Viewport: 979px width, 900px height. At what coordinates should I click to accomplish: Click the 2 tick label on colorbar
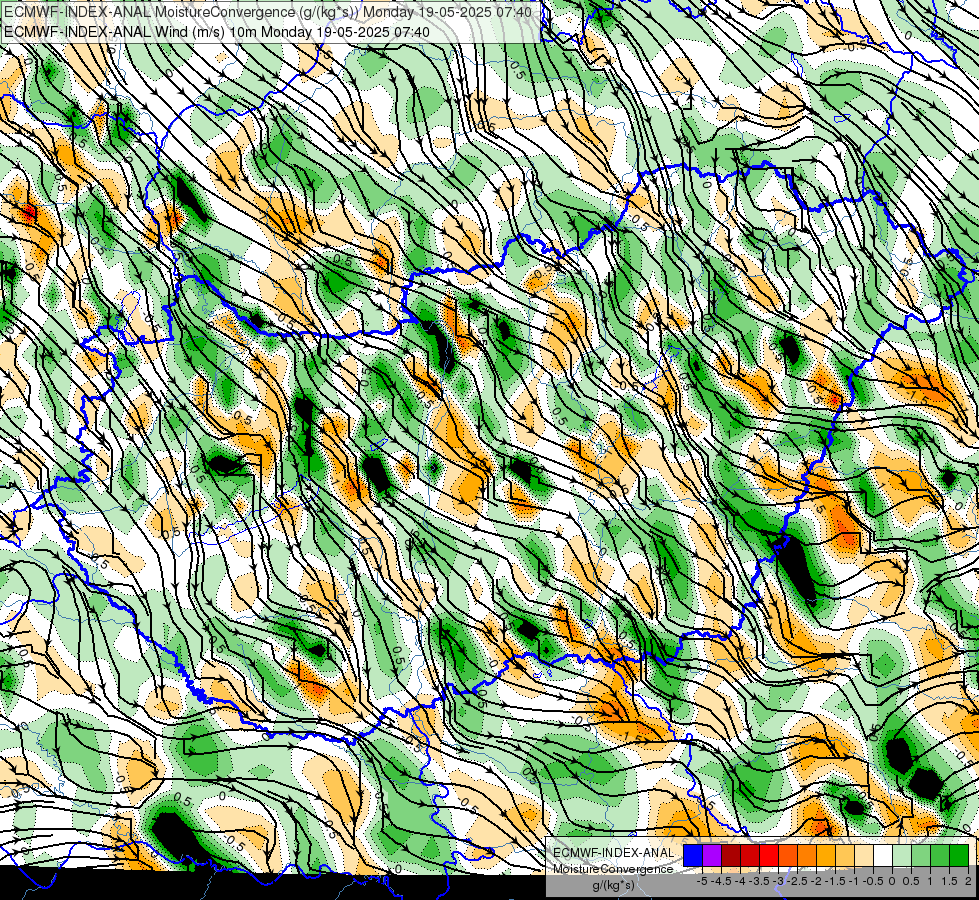point(968,881)
